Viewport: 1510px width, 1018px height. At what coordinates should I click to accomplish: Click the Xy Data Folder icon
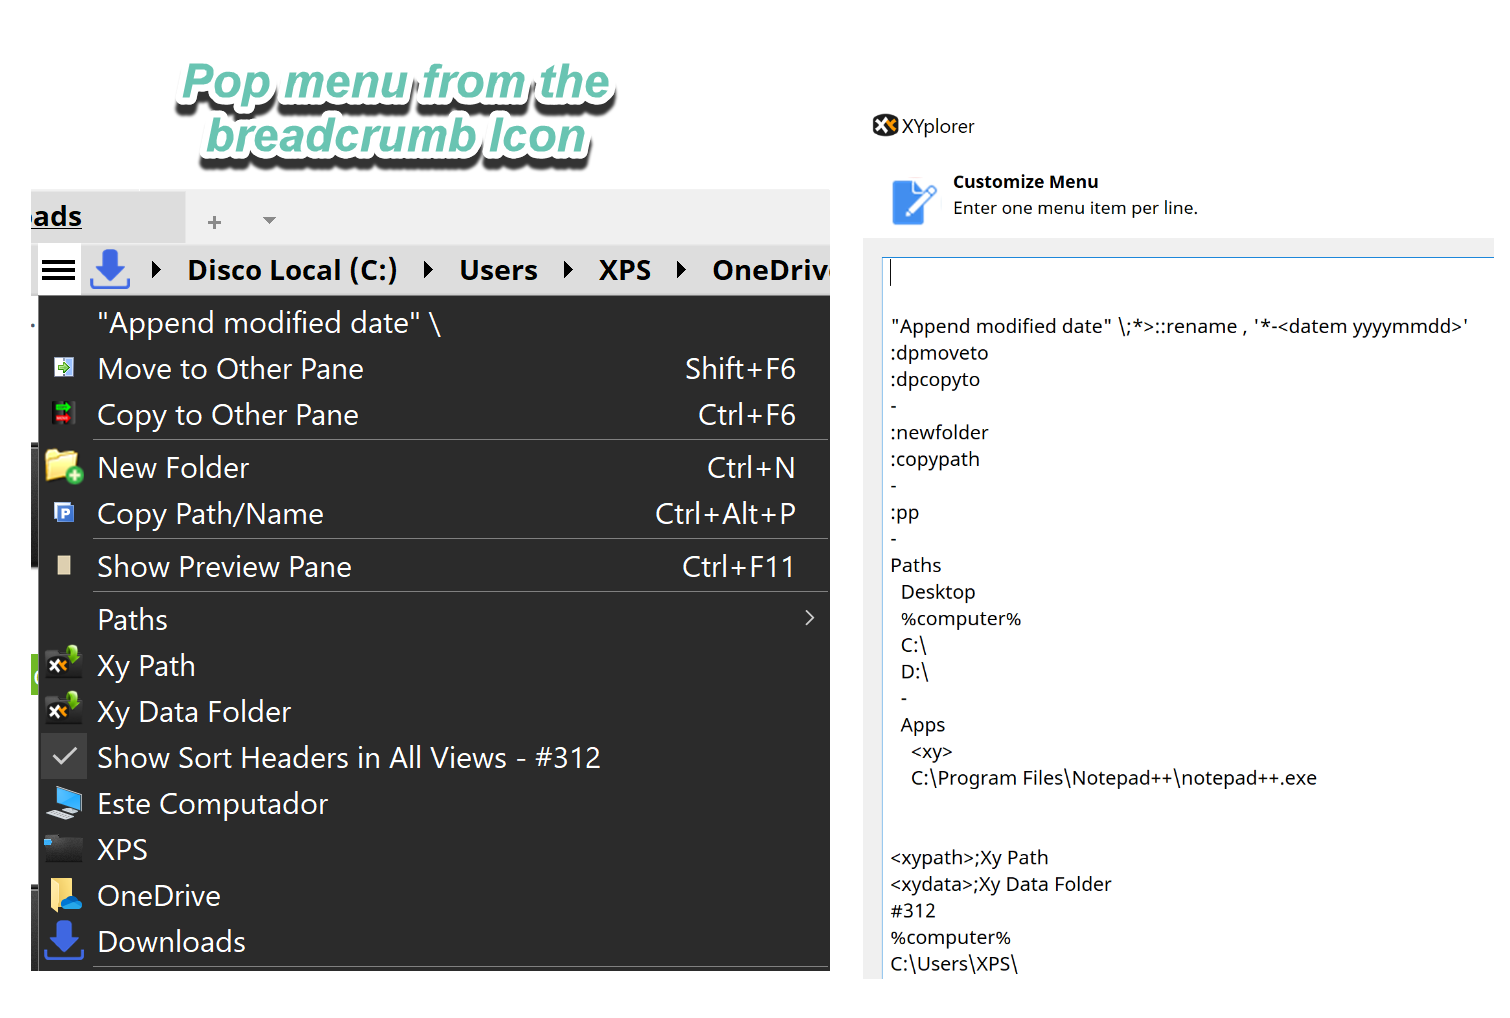tap(63, 710)
